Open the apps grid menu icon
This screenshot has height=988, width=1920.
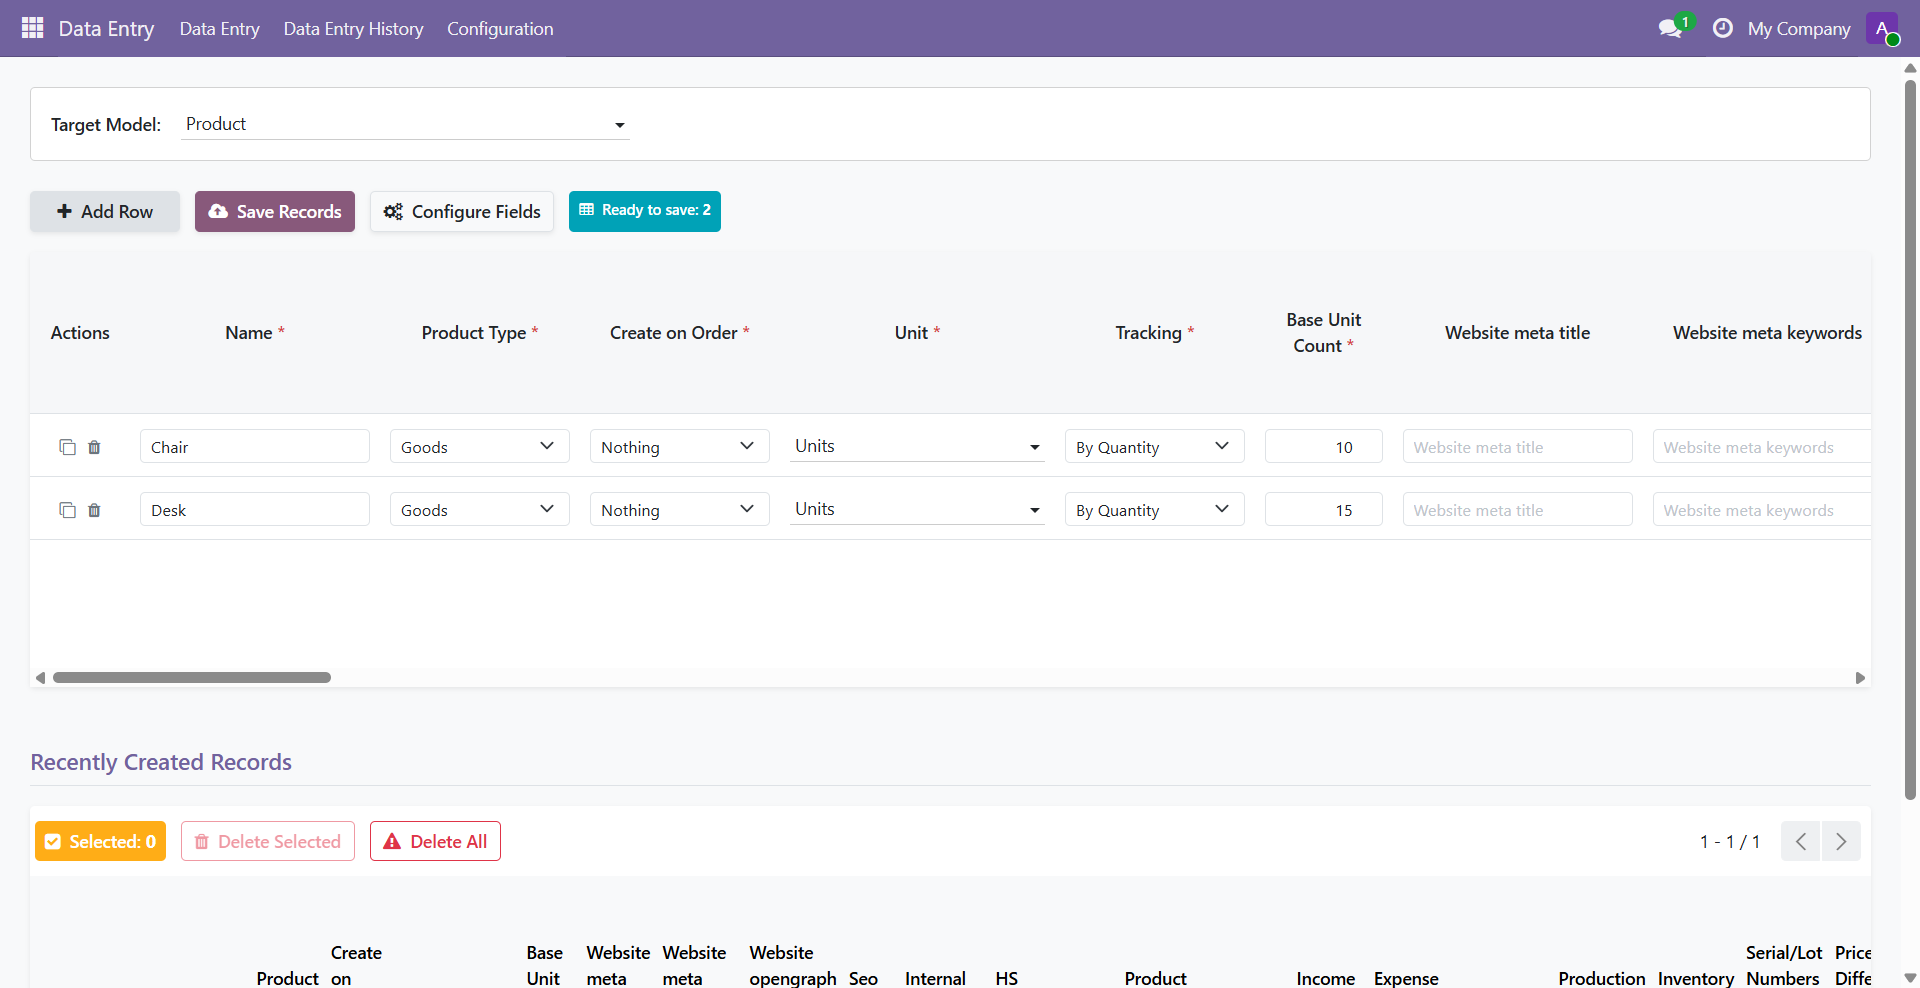point(32,28)
